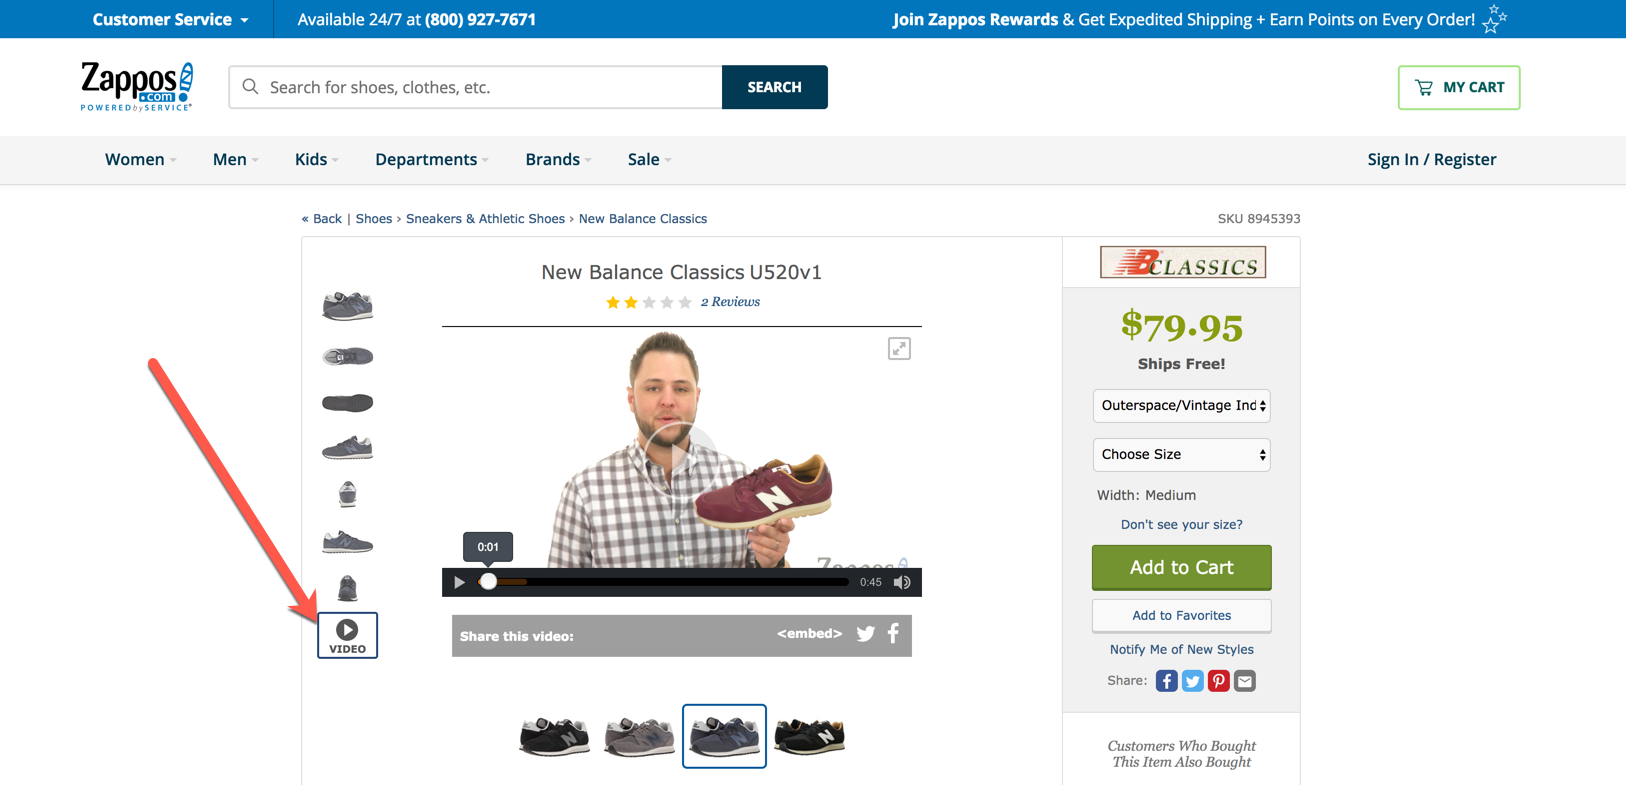Click Add to Cart

pos(1181,567)
